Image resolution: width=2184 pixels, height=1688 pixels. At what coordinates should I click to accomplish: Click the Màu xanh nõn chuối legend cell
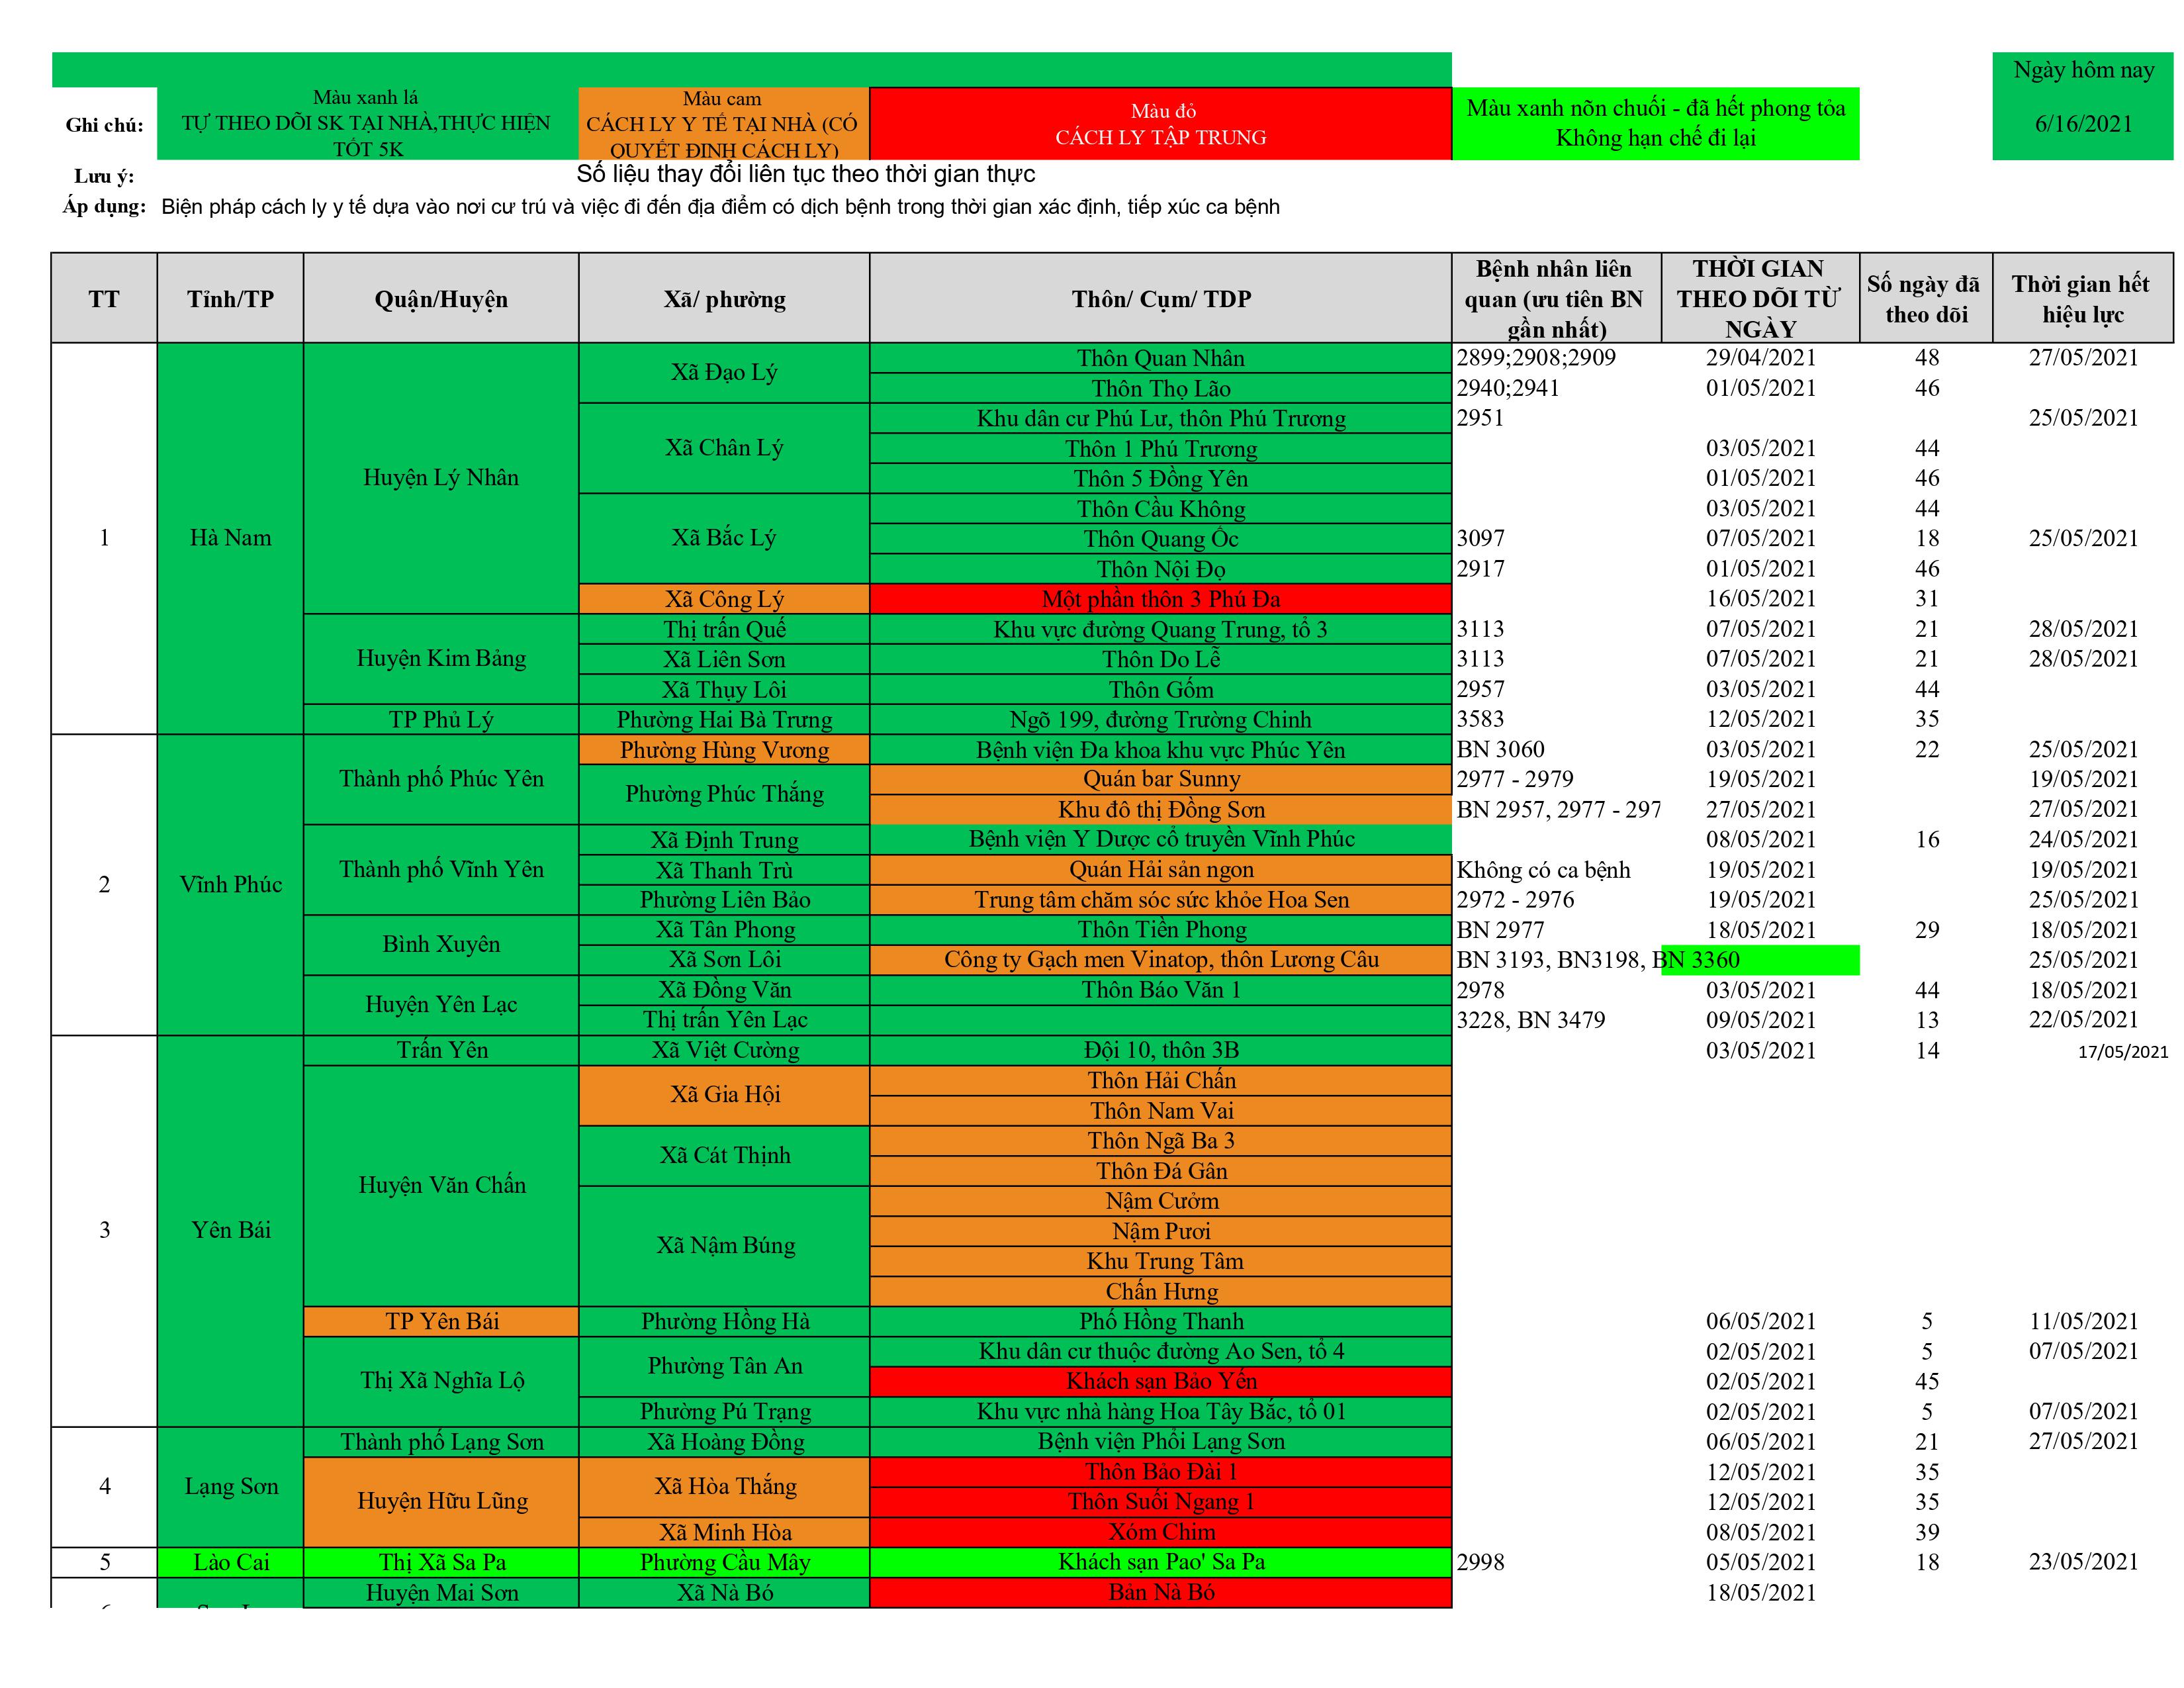(1655, 124)
